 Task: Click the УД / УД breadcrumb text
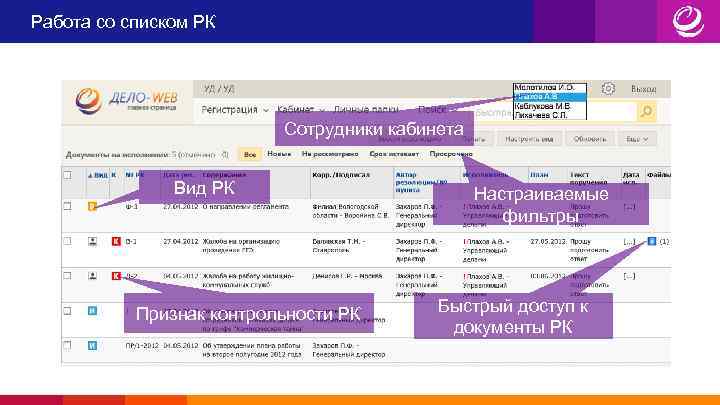(x=219, y=90)
